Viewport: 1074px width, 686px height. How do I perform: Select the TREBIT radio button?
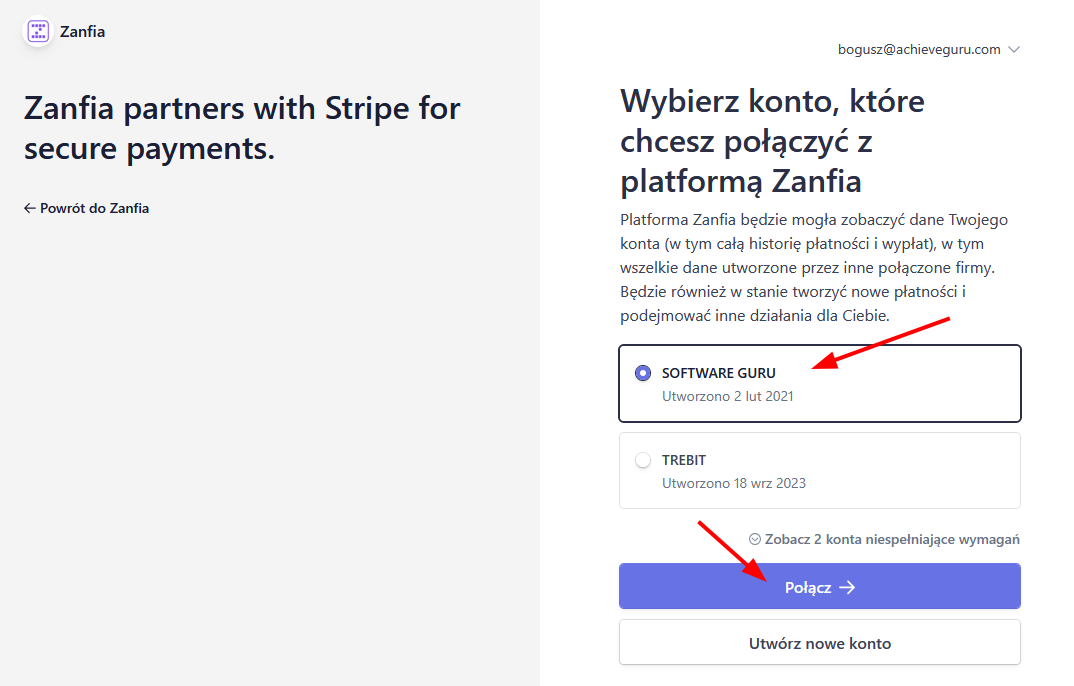[643, 460]
